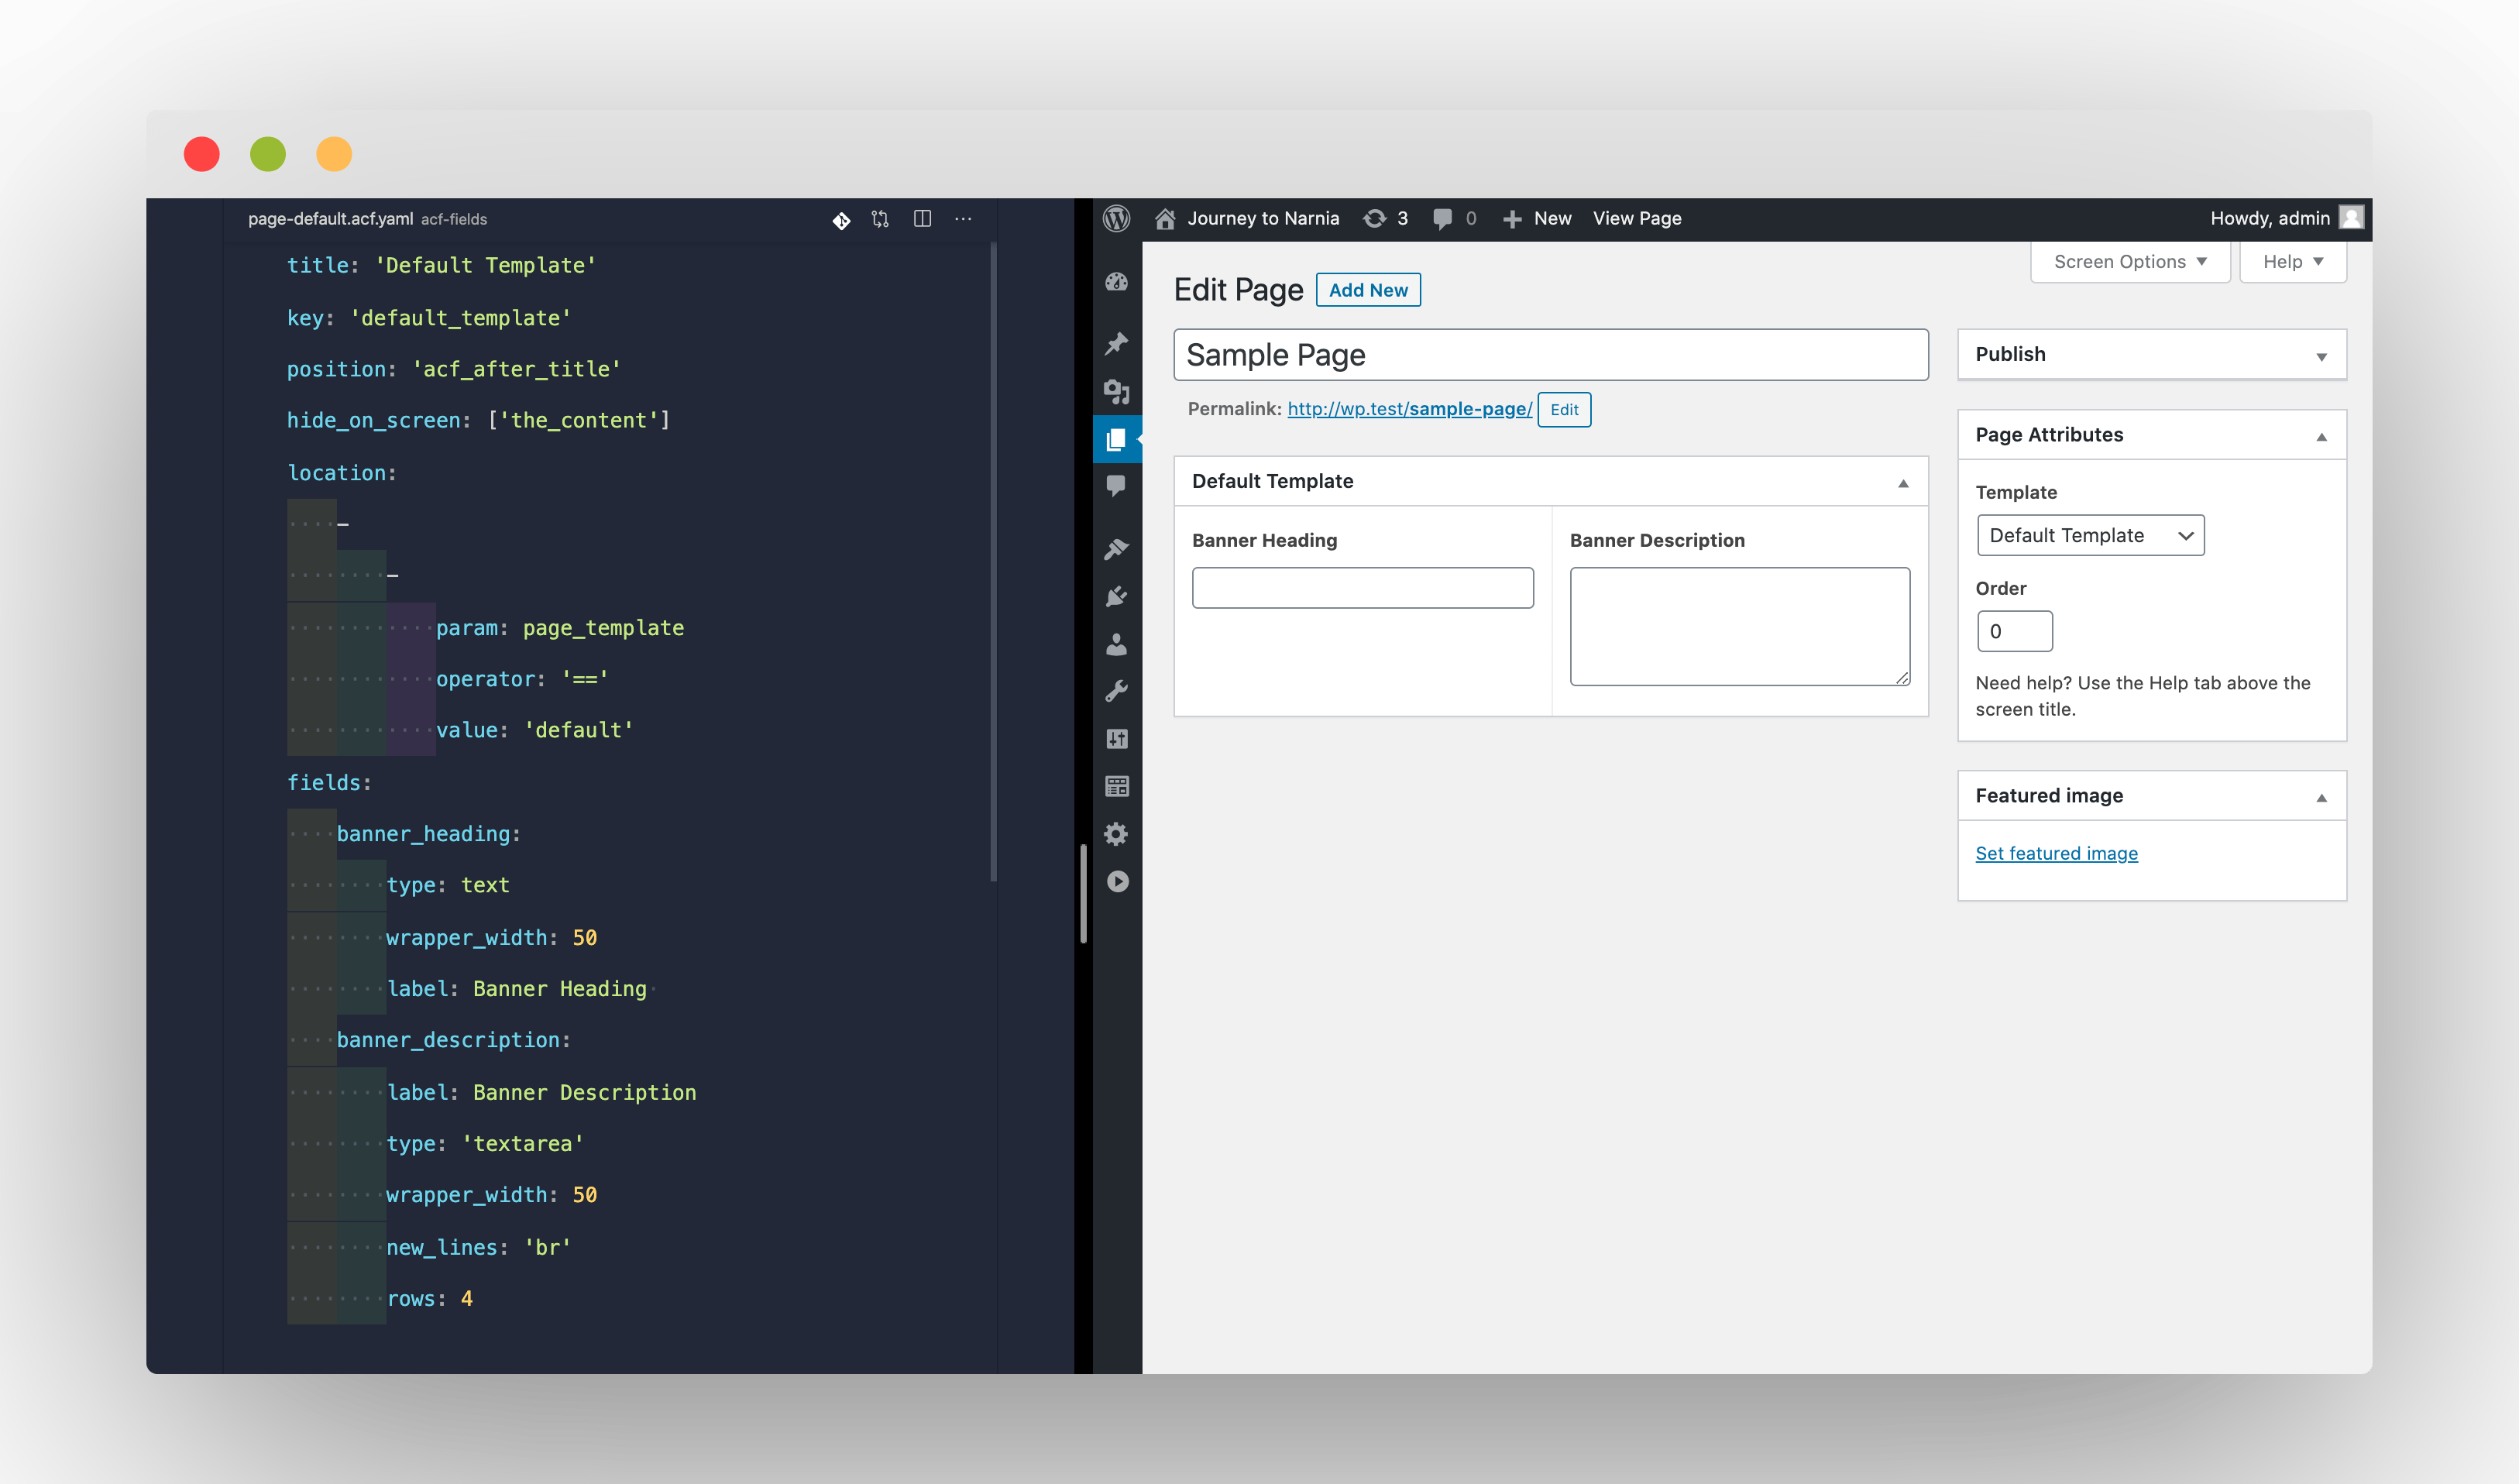The image size is (2519, 1484).
Task: Open Posts via the pushpin icon
Action: [x=1116, y=343]
